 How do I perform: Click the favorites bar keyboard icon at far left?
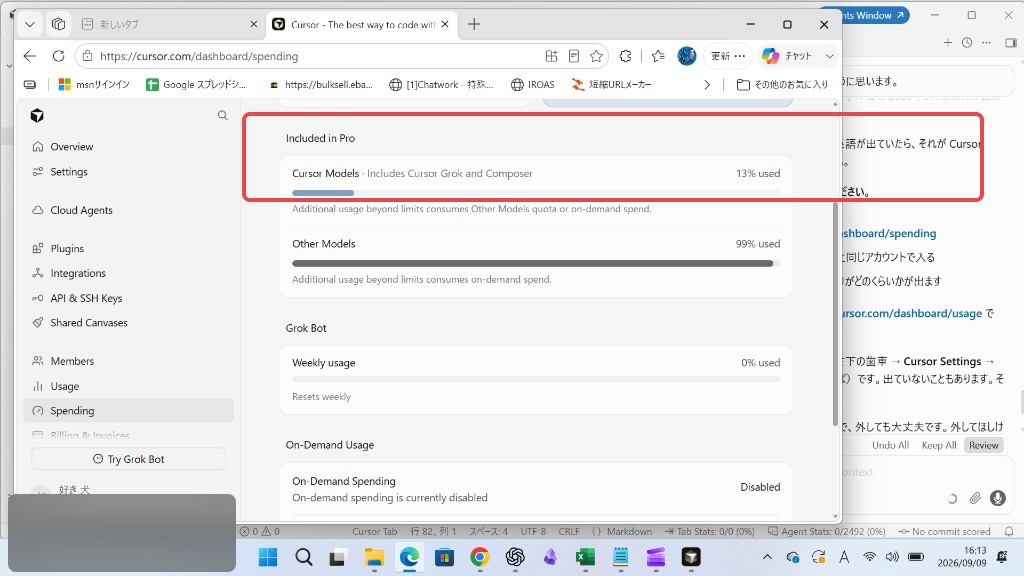(30, 84)
